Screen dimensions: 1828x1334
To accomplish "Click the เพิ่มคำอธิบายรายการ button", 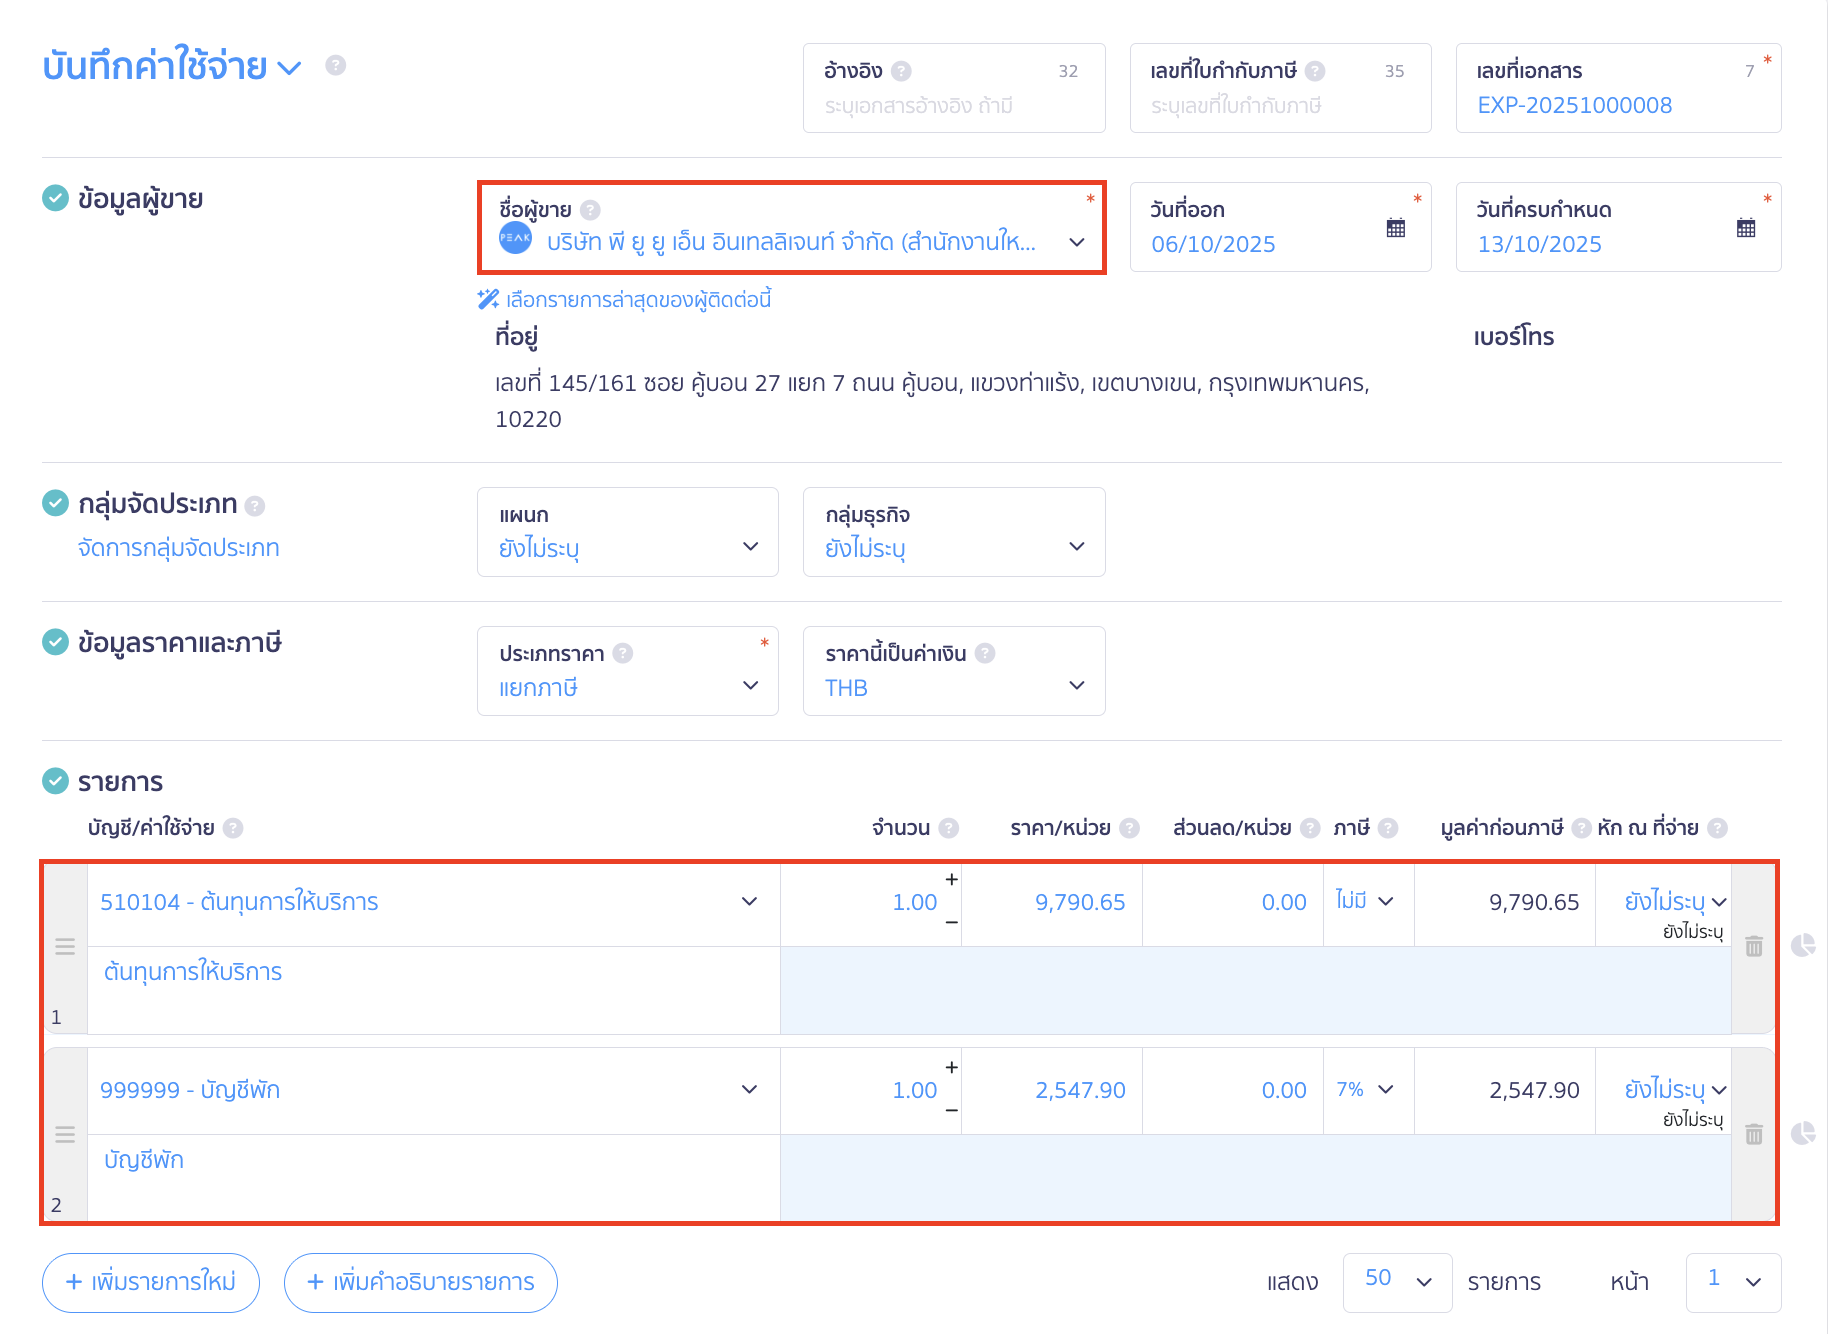I will [420, 1281].
